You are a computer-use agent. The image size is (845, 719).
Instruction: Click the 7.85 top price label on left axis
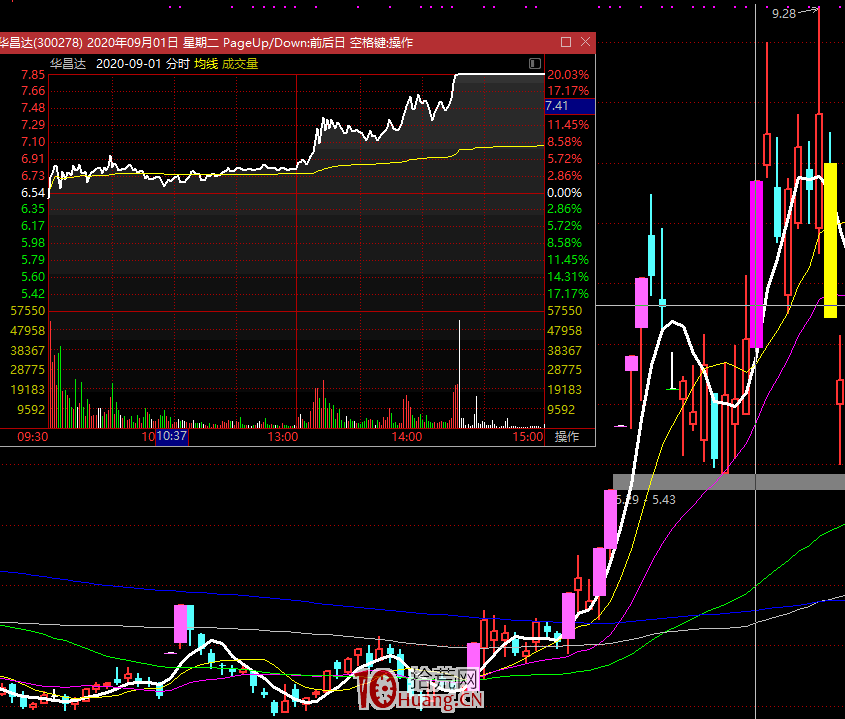point(32,75)
